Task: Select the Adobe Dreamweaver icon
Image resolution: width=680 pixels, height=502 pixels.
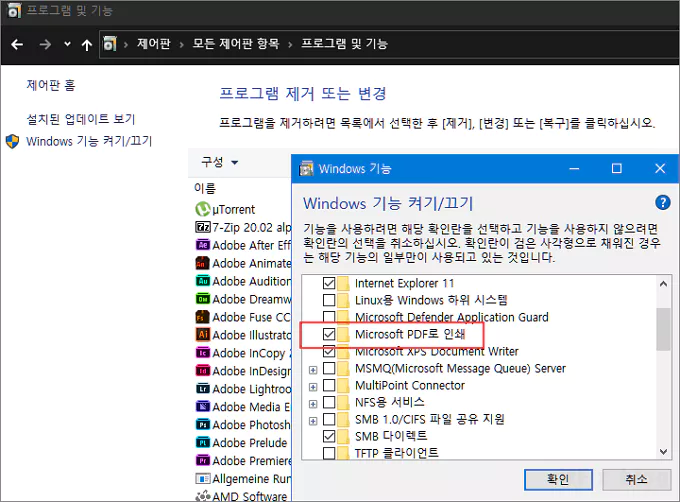Action: pyautogui.click(x=203, y=299)
